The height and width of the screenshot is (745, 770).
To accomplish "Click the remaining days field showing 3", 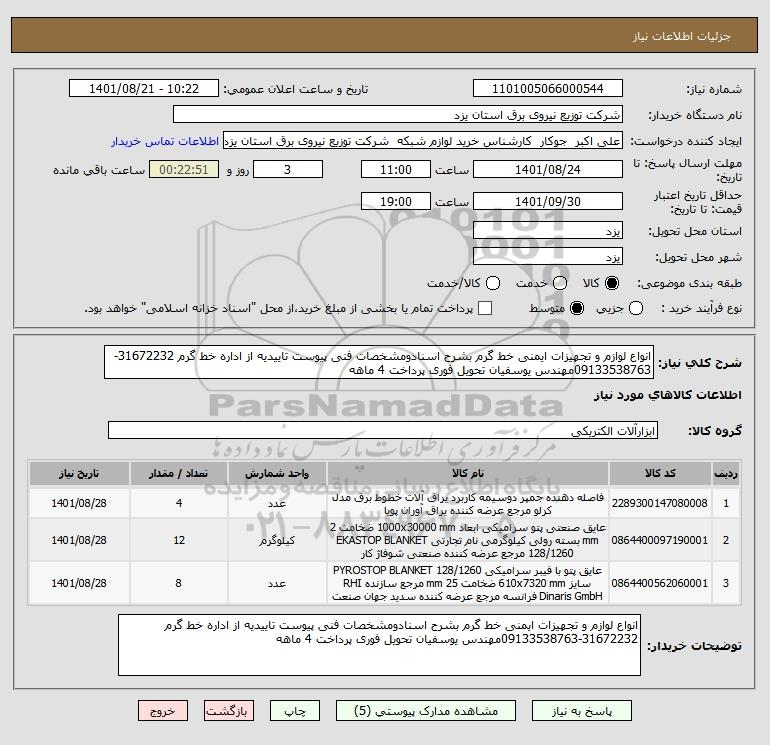I will (288, 169).
